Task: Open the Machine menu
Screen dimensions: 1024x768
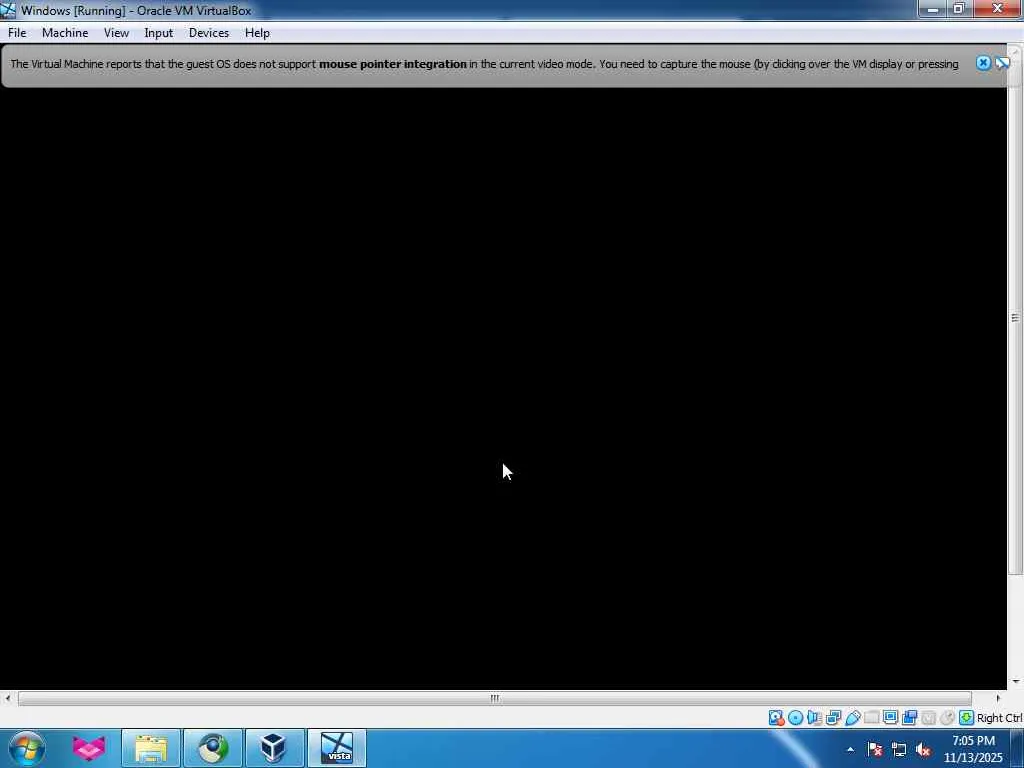Action: pos(65,33)
